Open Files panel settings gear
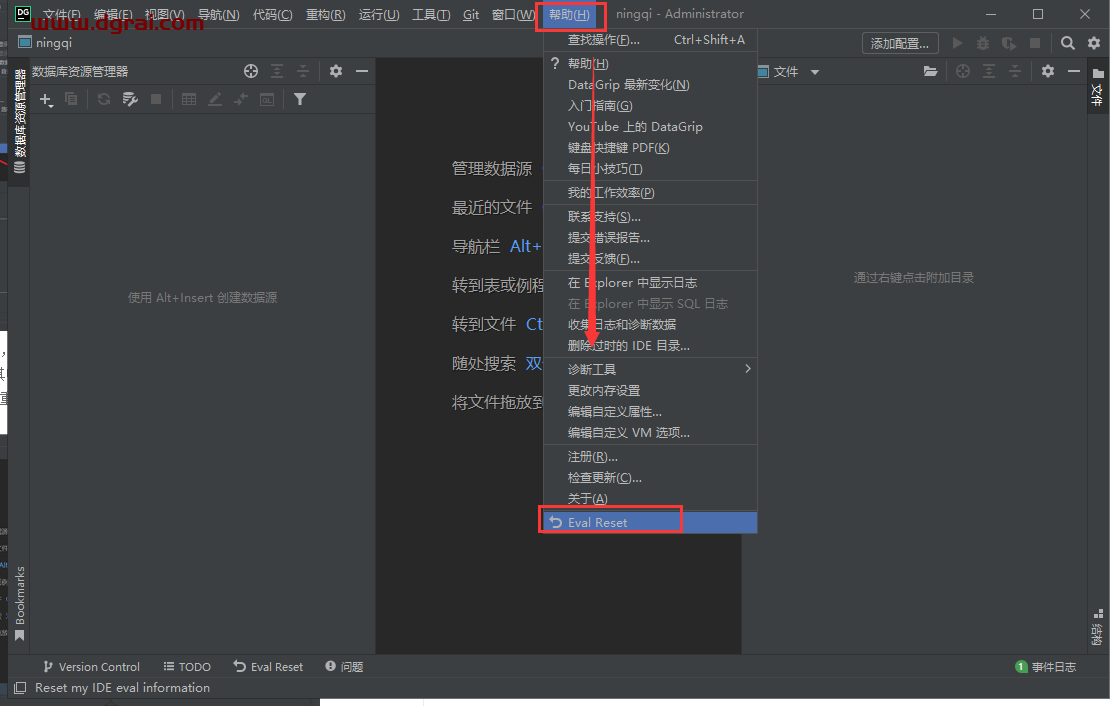 pos(1048,71)
